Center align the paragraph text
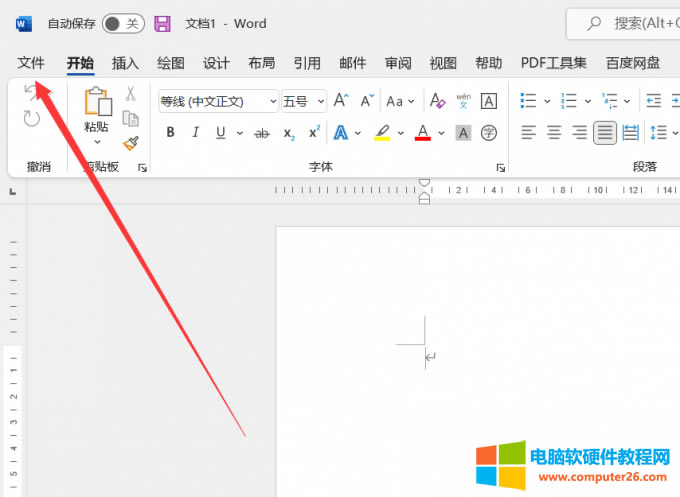This screenshot has height=497, width=680. (554, 133)
